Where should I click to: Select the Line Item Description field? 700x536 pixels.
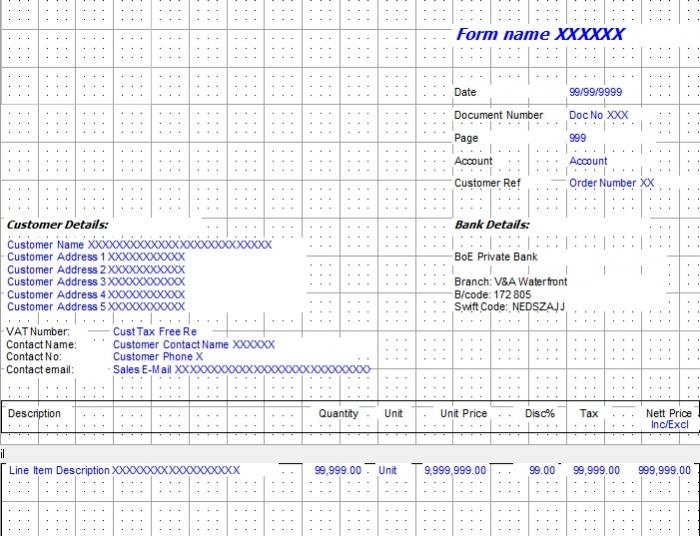[x=125, y=470]
